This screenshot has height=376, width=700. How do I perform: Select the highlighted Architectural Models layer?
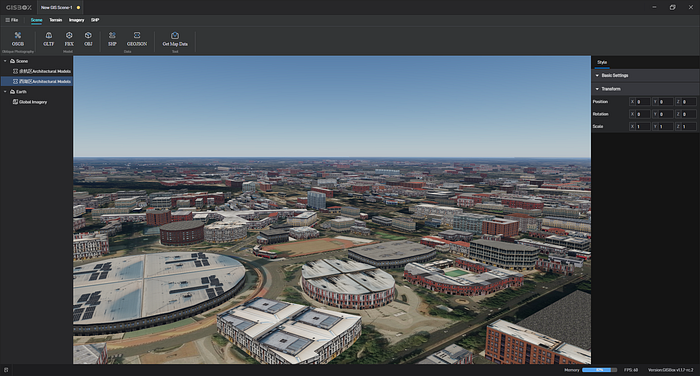(37, 82)
